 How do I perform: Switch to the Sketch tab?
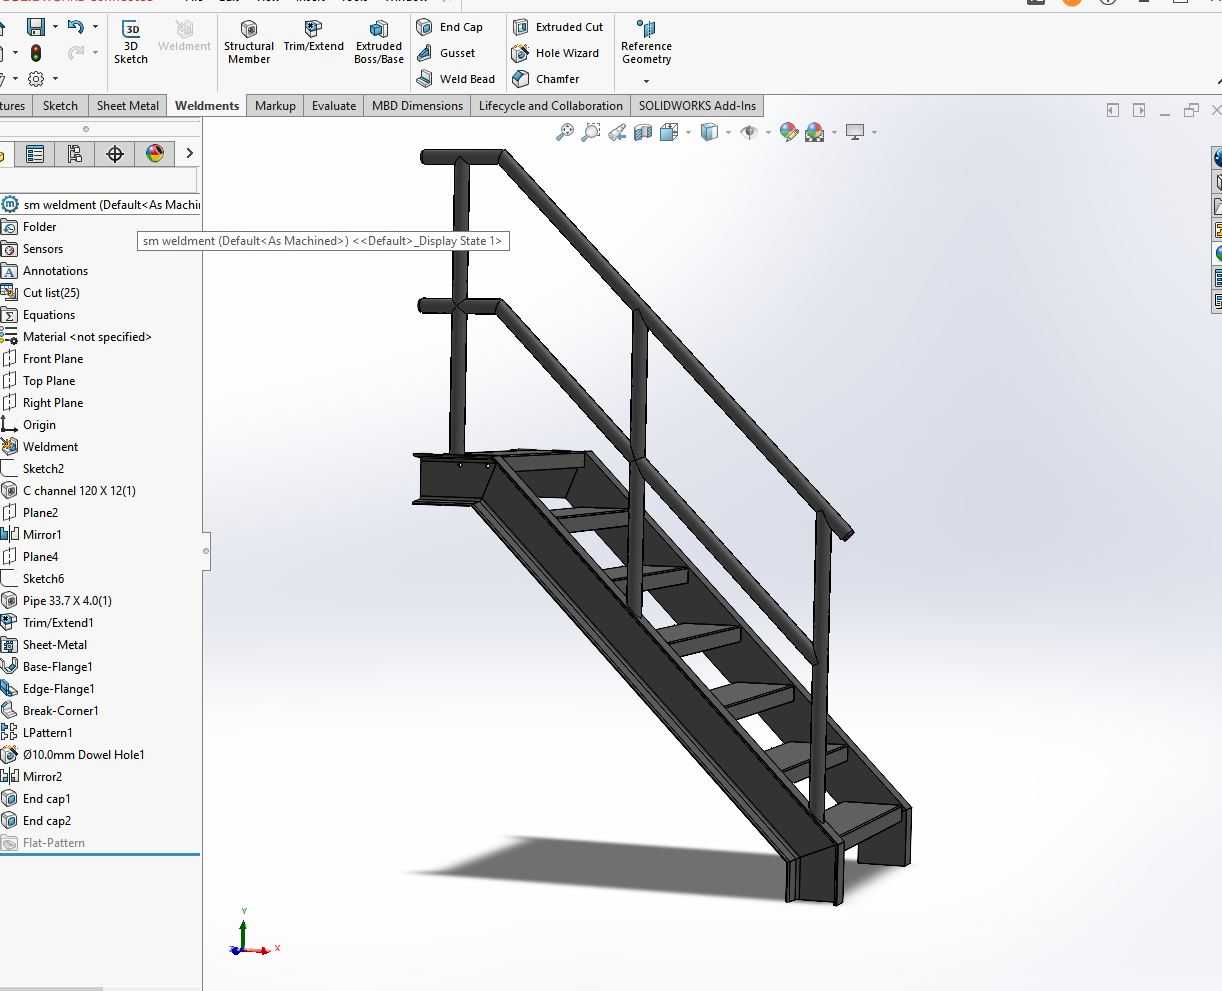click(60, 106)
